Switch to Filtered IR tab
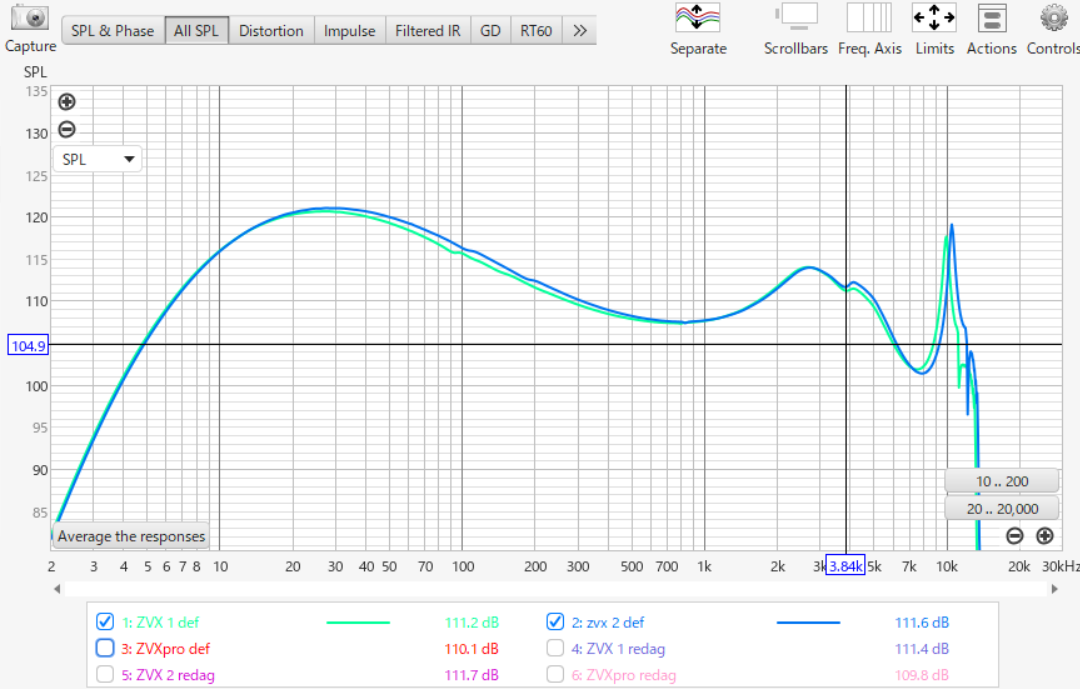Image resolution: width=1080 pixels, height=689 pixels. [428, 30]
